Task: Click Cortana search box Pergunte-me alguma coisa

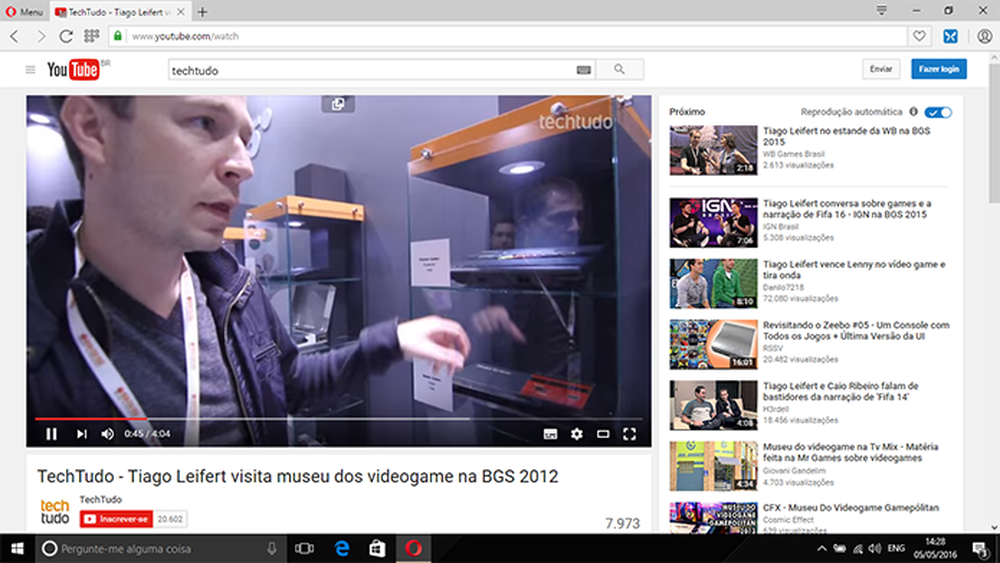Action: coord(160,548)
